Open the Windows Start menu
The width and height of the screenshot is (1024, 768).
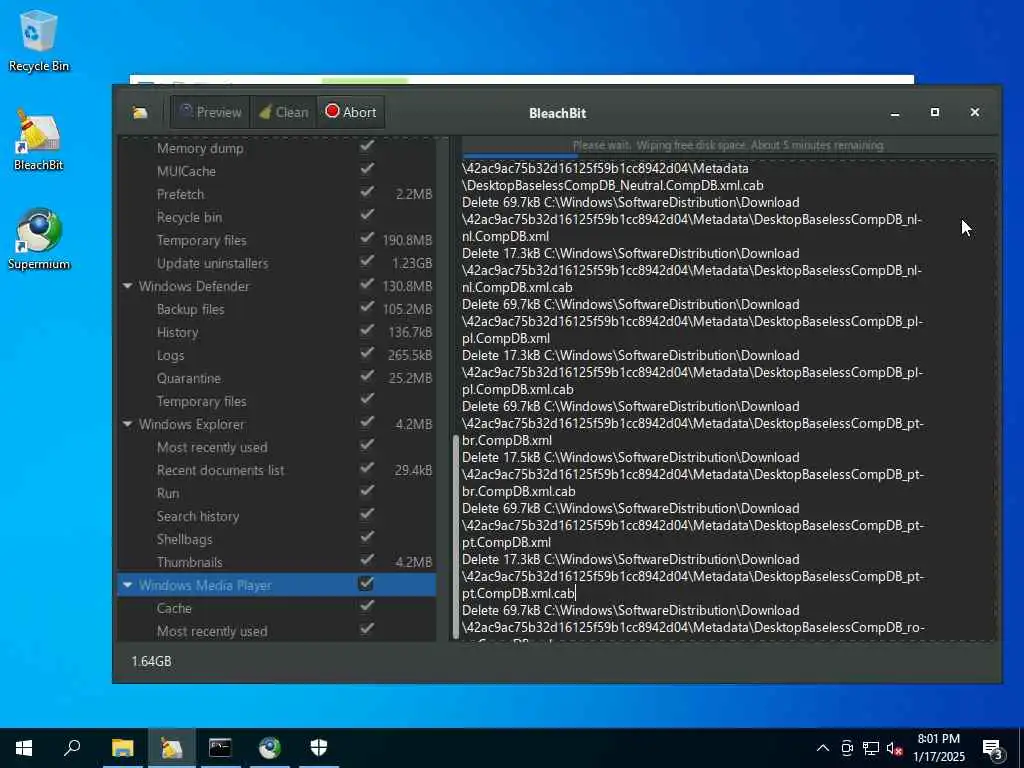[24, 748]
